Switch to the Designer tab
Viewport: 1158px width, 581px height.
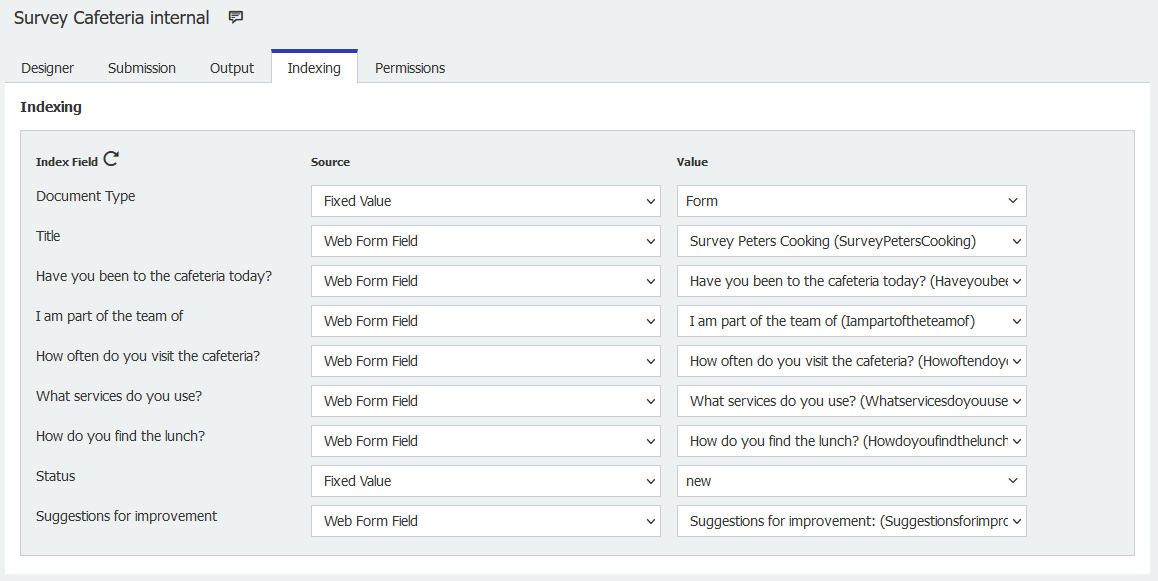pyautogui.click(x=47, y=67)
